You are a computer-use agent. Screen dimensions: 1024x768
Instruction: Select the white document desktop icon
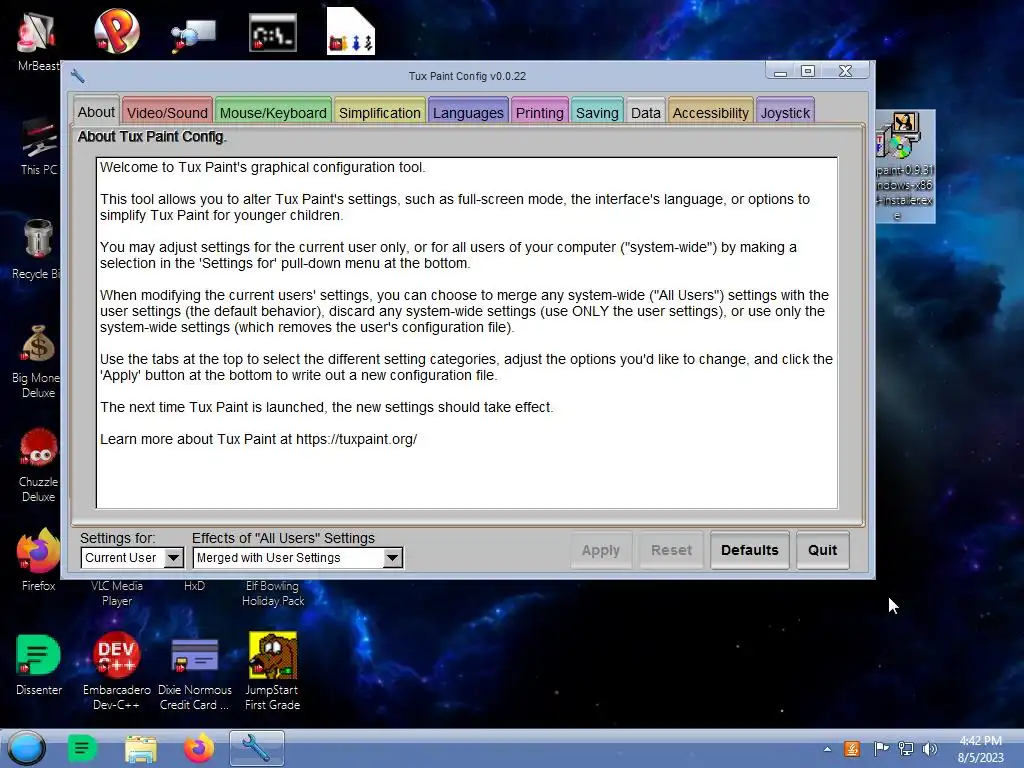351,31
